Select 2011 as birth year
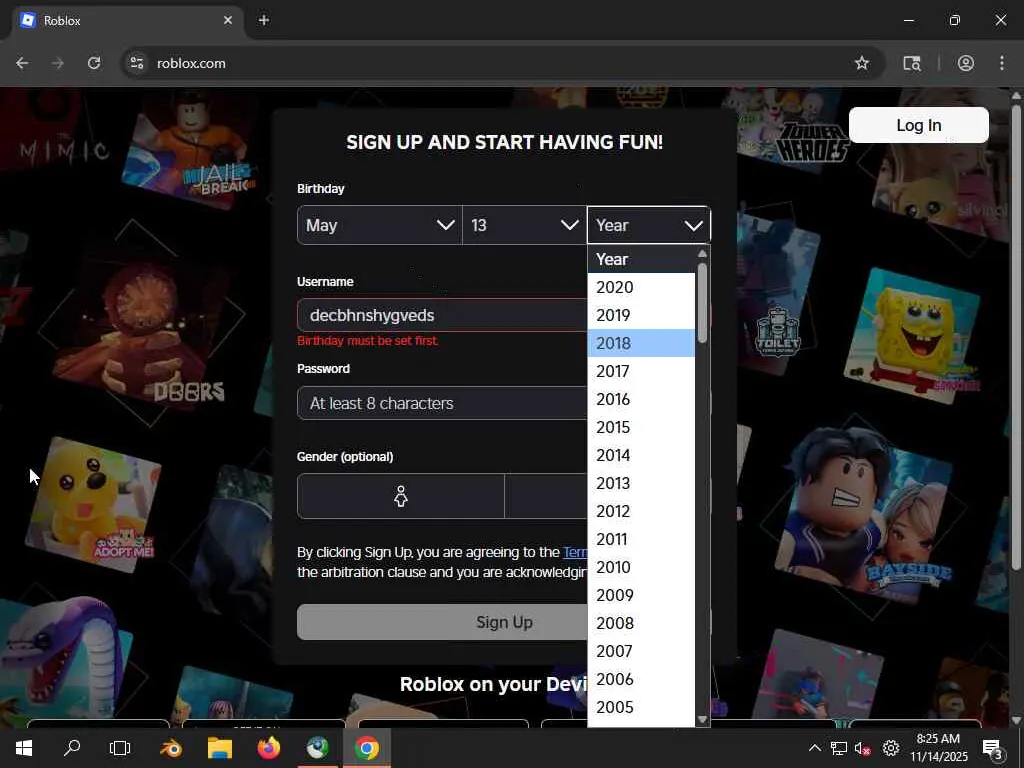Image resolution: width=1024 pixels, height=768 pixels. 641,539
